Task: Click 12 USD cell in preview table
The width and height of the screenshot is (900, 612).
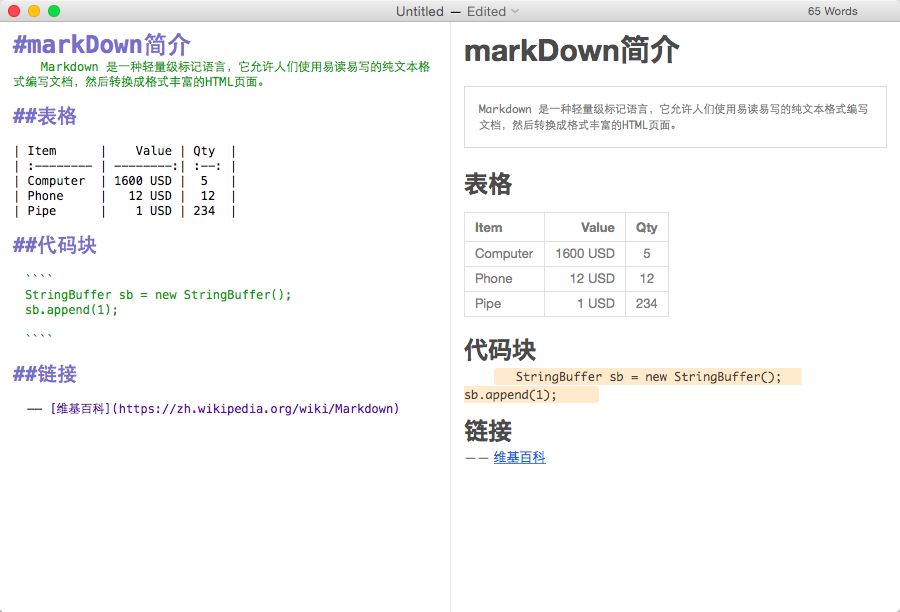Action: click(x=585, y=278)
